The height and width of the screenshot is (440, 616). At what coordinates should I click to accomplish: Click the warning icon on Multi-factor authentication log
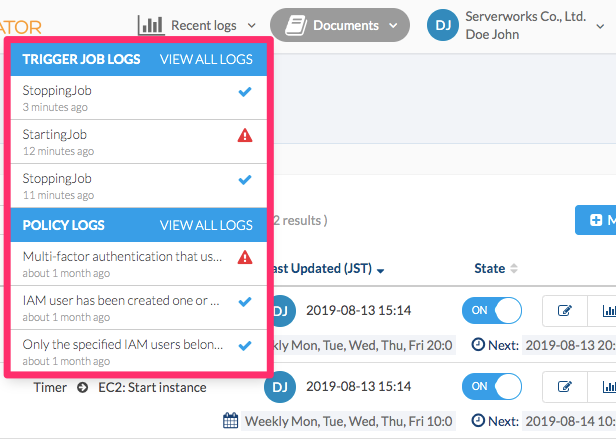tap(245, 257)
